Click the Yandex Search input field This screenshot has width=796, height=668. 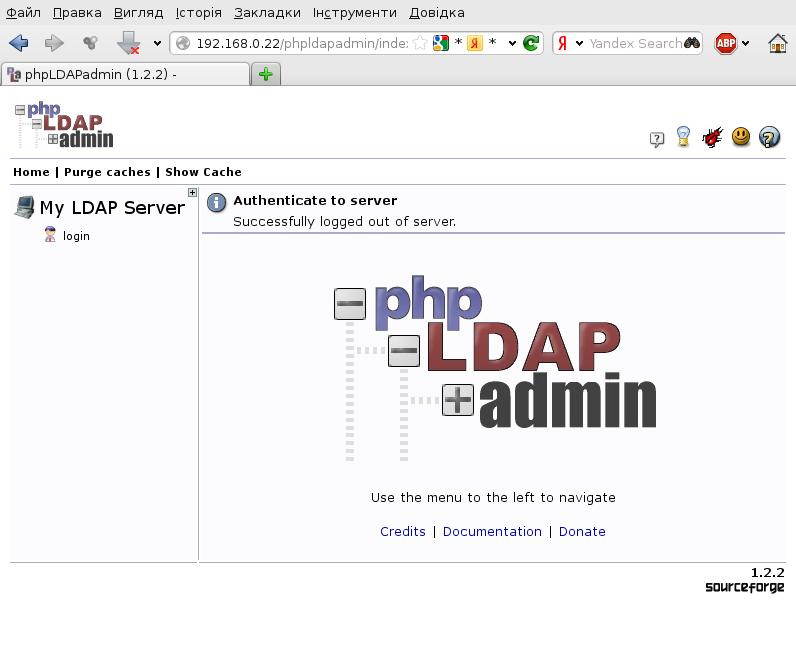[x=635, y=43]
